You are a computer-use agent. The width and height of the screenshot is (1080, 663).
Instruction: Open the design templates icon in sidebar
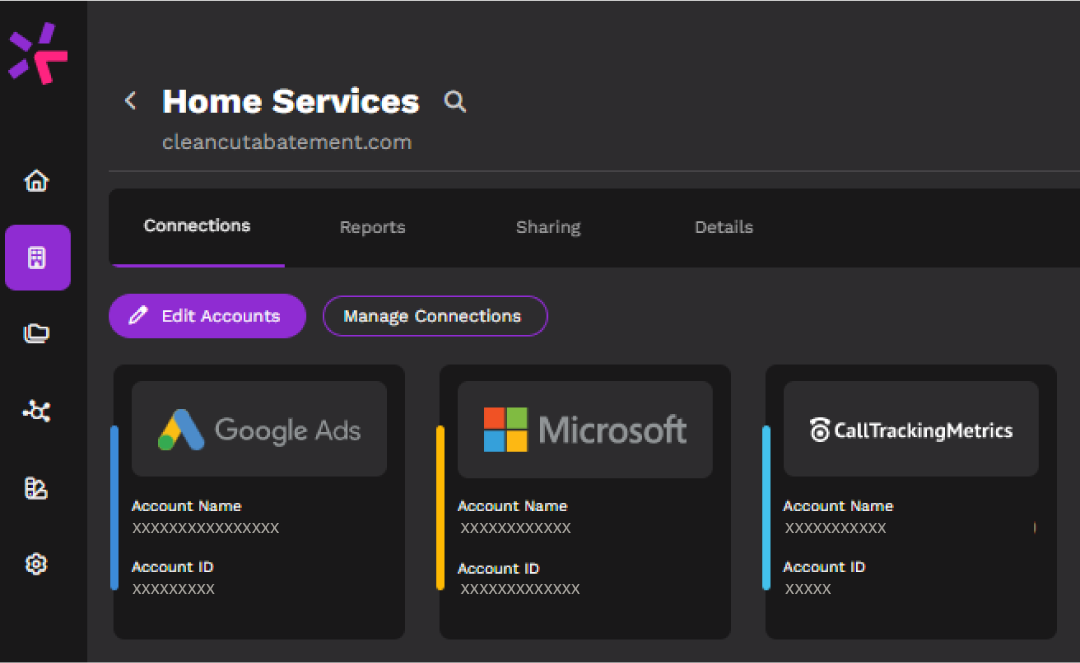coord(37,488)
